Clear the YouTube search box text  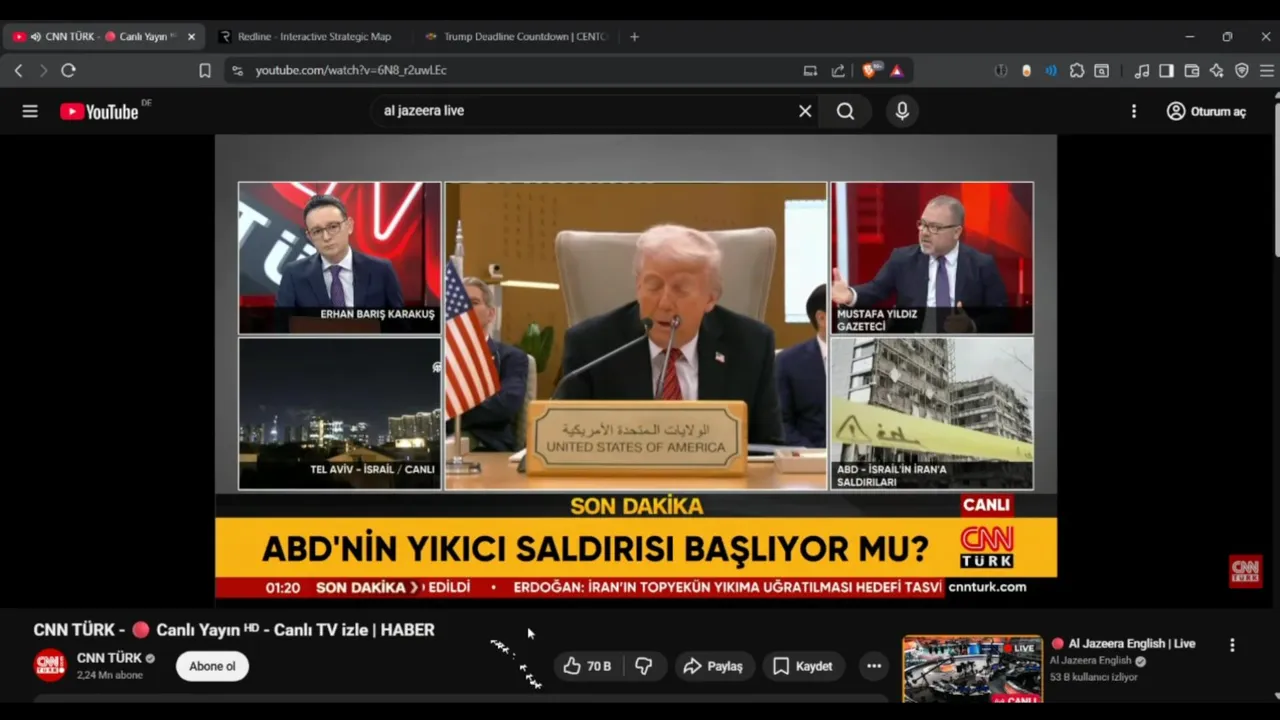tap(805, 111)
